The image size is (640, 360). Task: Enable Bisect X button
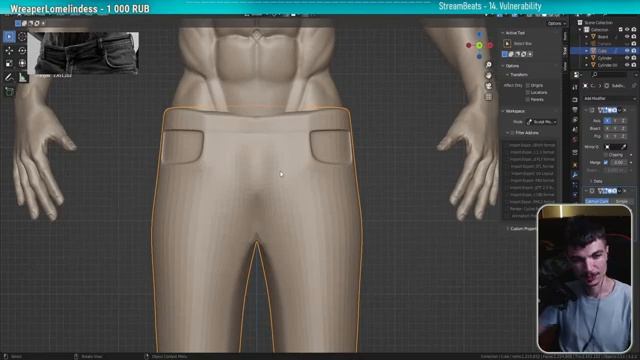[x=607, y=129]
